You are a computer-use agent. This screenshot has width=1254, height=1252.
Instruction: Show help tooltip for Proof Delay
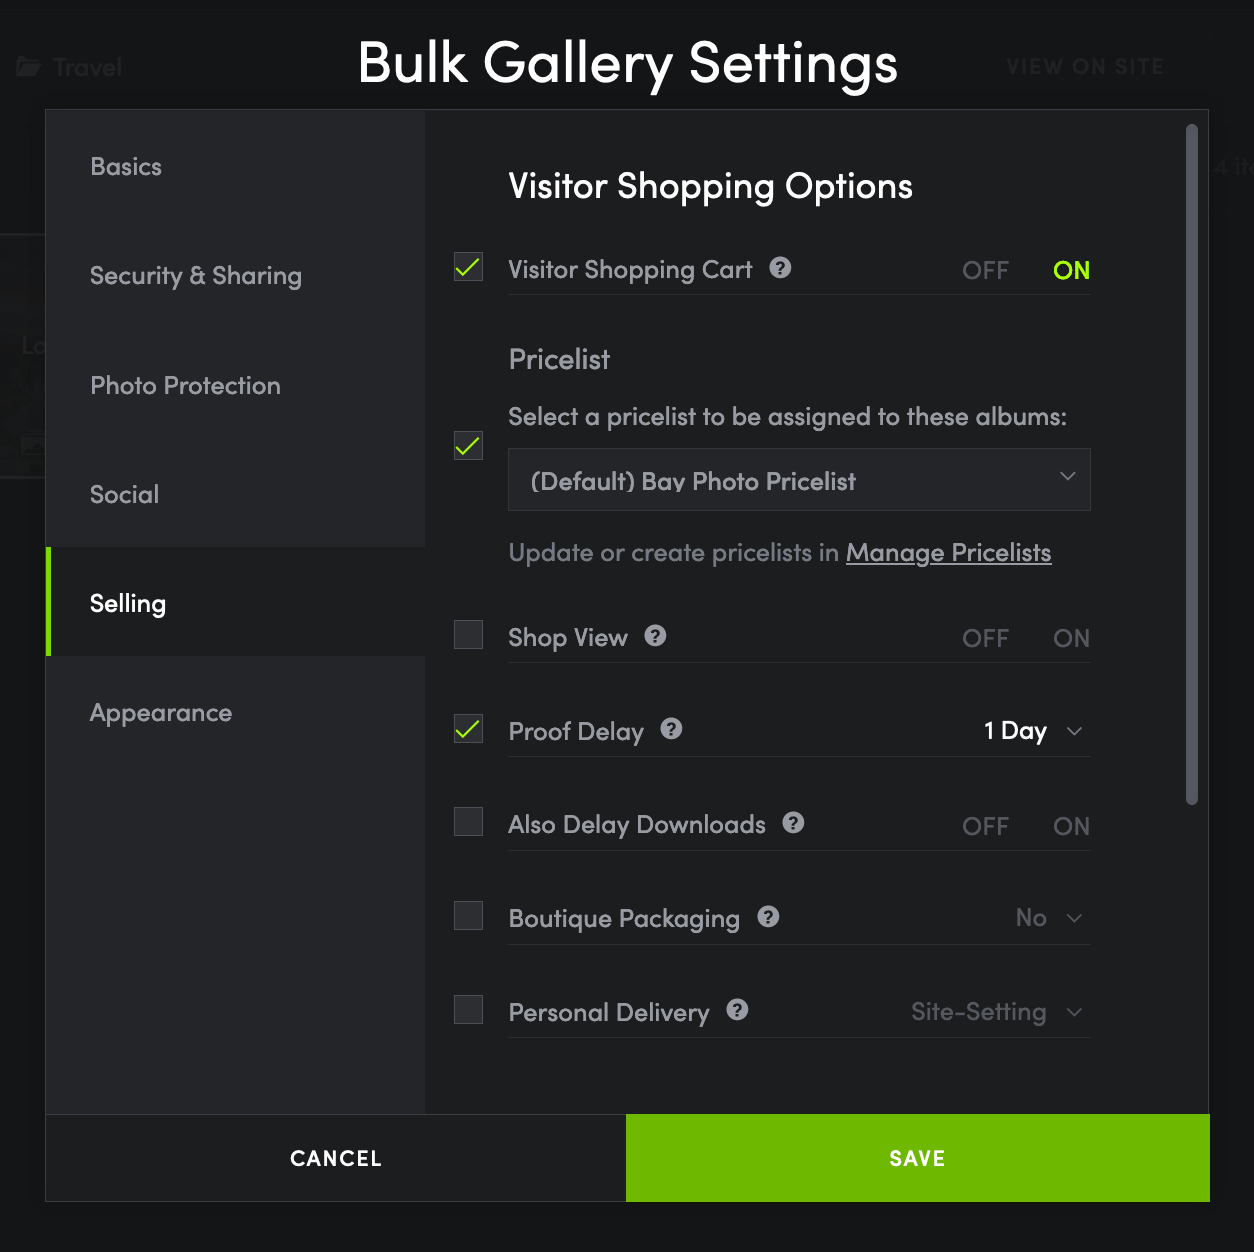point(671,729)
